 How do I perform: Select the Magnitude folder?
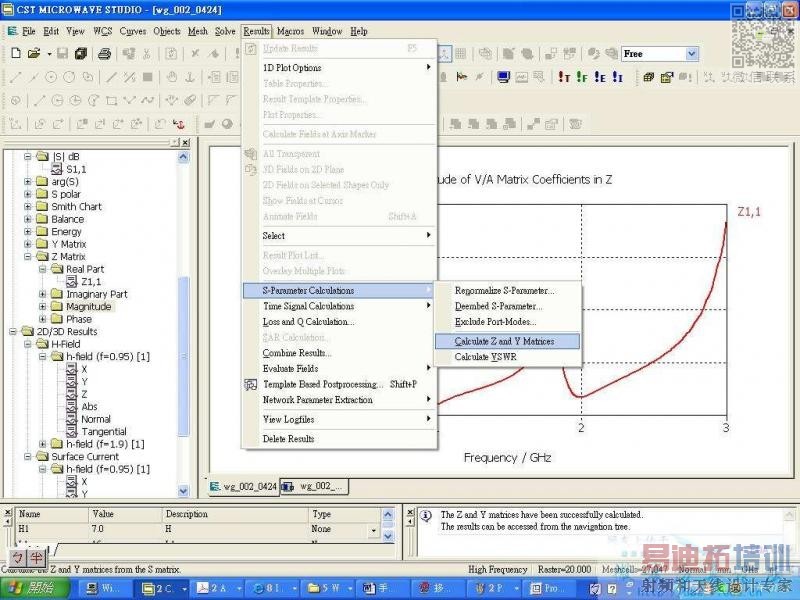88,307
